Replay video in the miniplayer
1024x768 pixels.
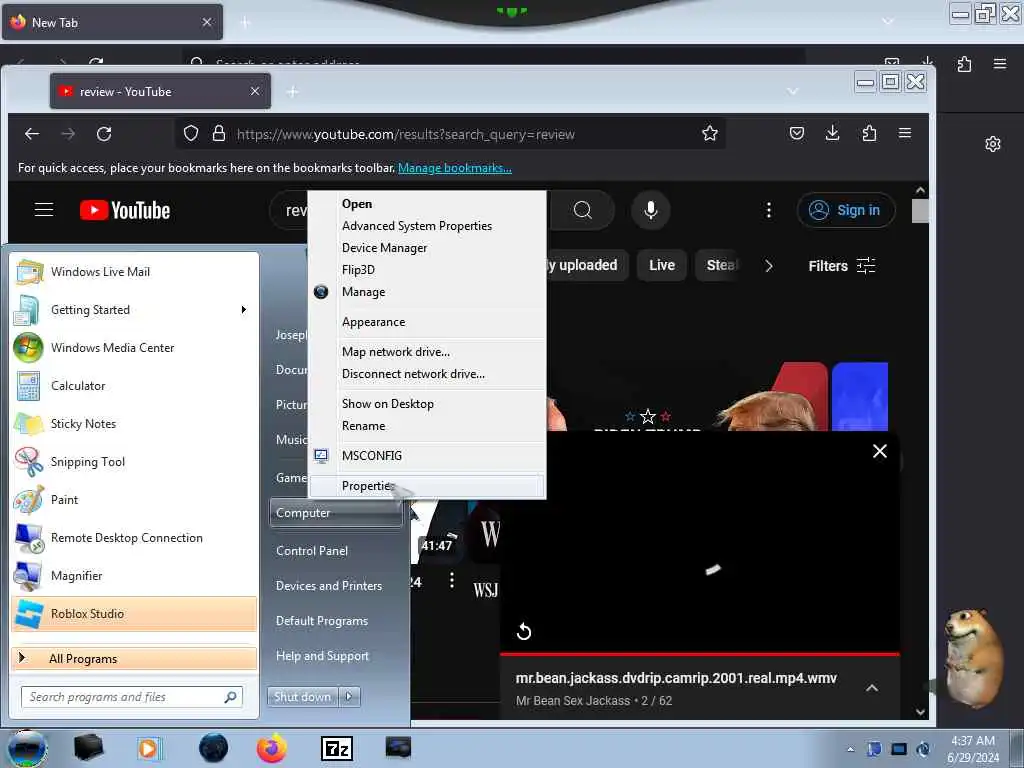click(x=524, y=632)
